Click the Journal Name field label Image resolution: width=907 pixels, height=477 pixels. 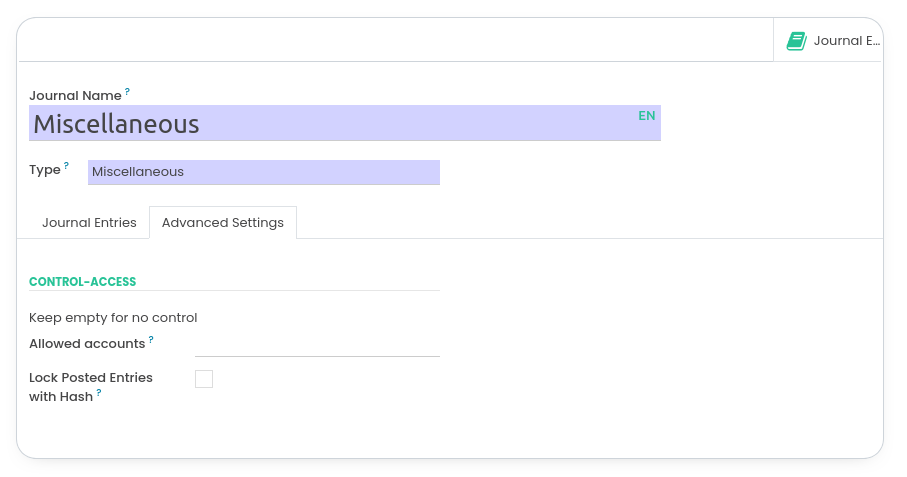[x=75, y=96]
